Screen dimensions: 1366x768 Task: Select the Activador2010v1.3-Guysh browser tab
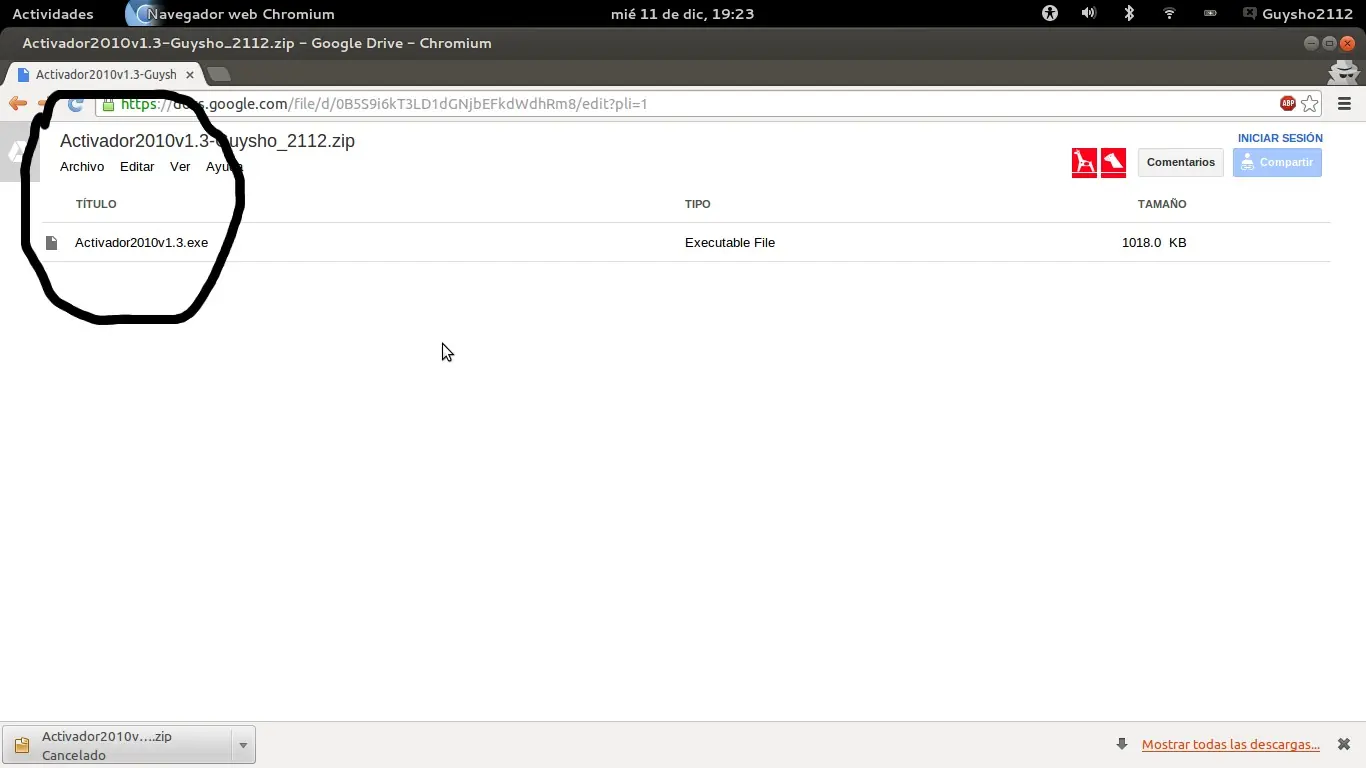(105, 75)
